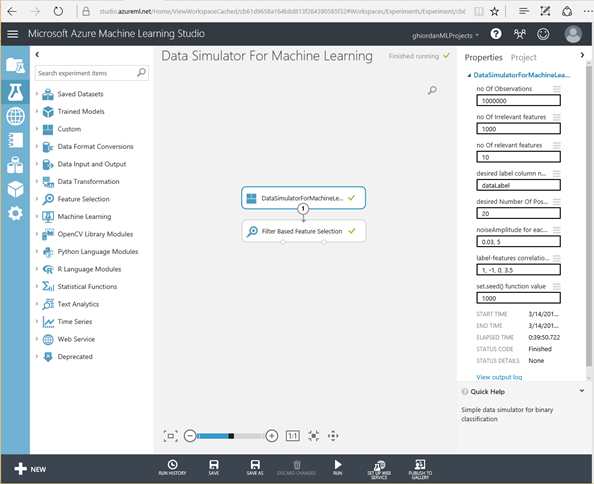Open the community people icon in header
This screenshot has width=594, height=484.
[x=520, y=34]
